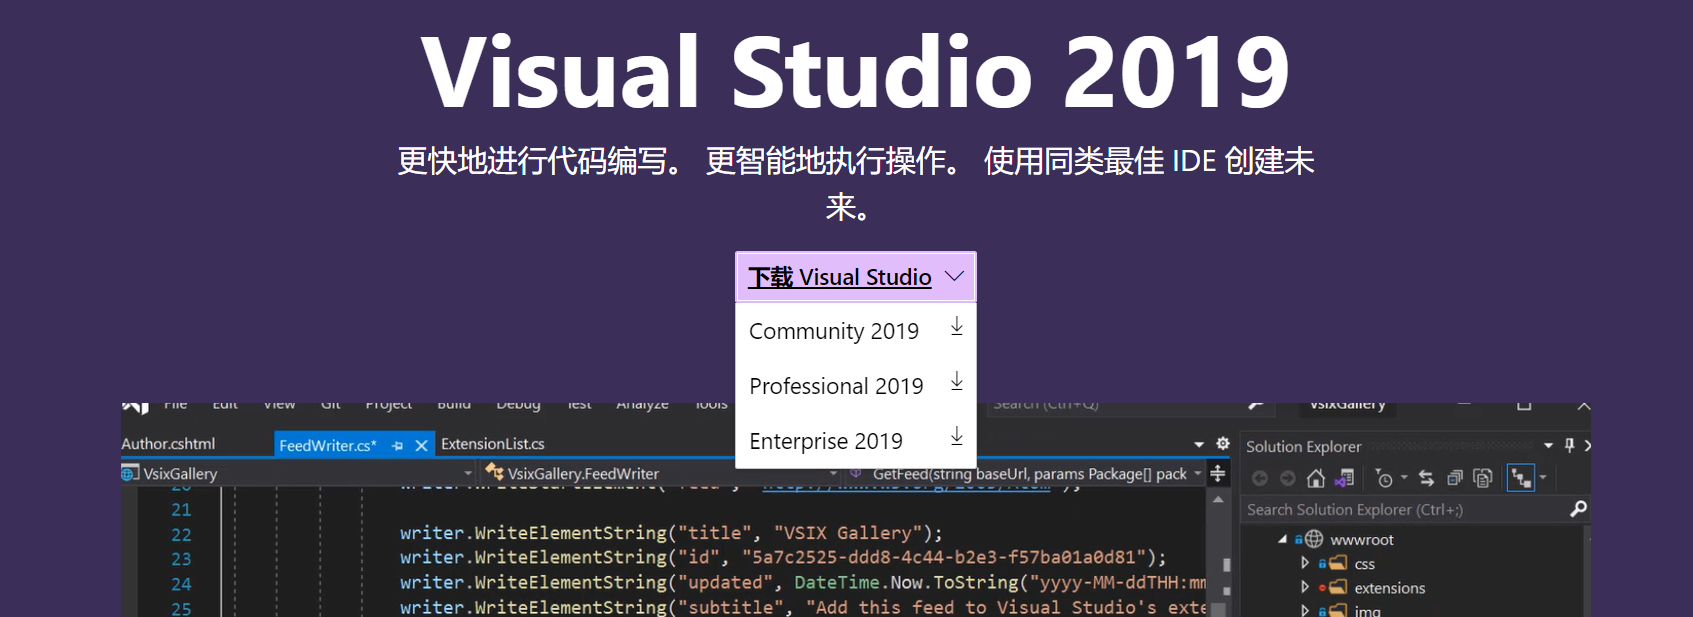Viewport: 1693px width, 617px height.
Task: Click the Solution Explorer search magnifier icon
Action: pyautogui.click(x=1578, y=509)
